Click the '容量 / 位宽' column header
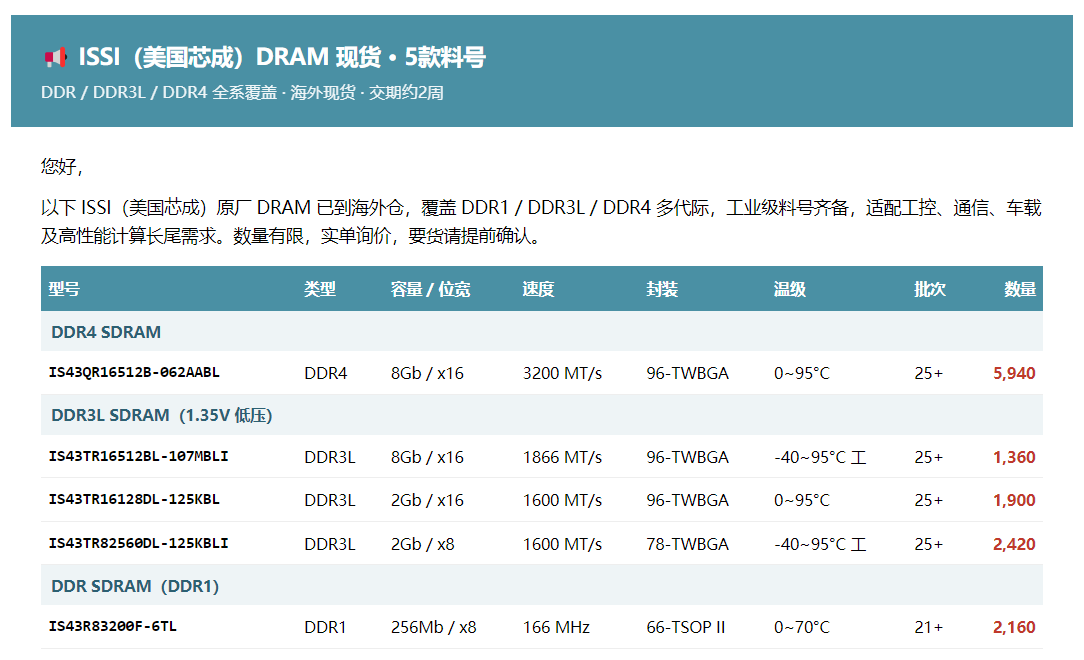Viewport: 1084px width, 660px height. pyautogui.click(x=430, y=289)
